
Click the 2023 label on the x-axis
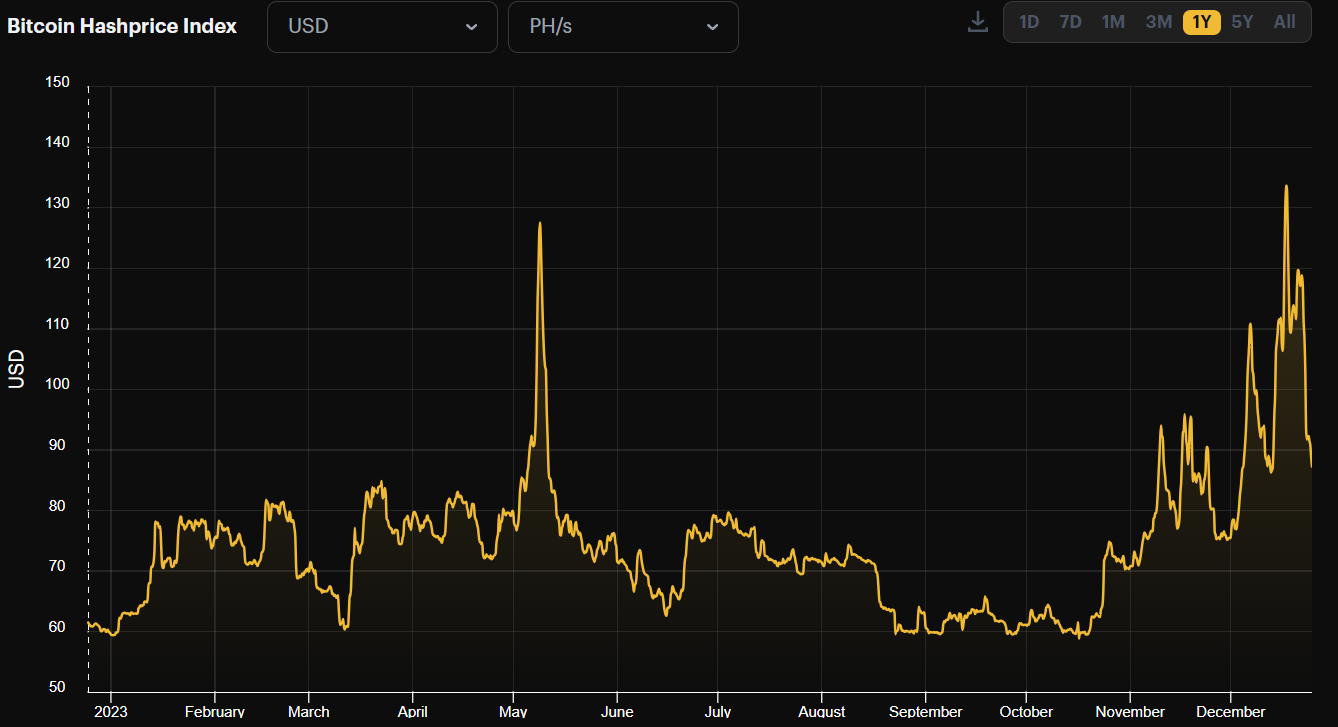110,712
